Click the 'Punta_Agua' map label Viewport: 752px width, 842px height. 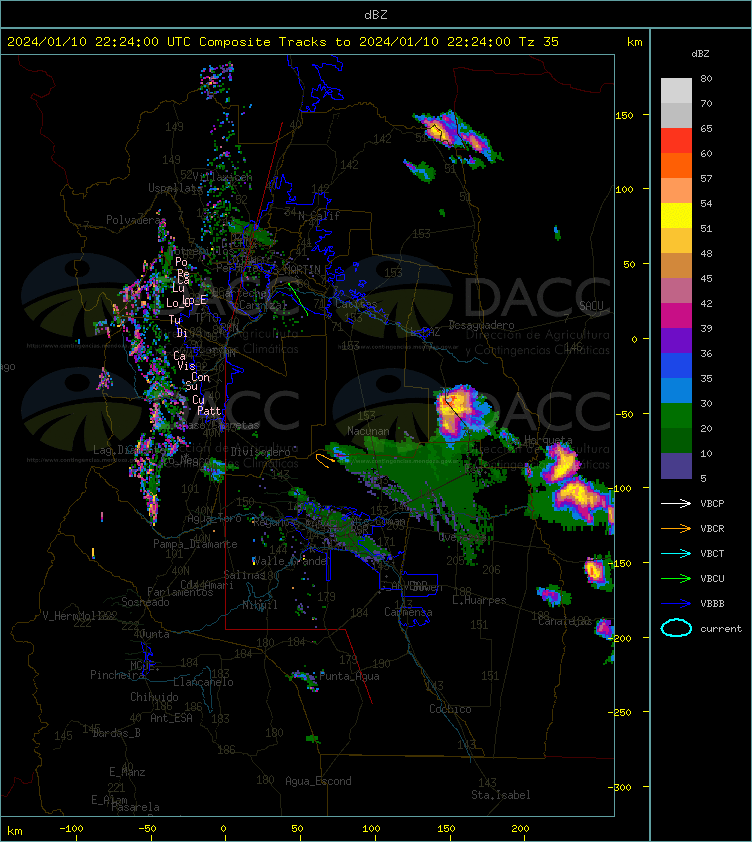coord(349,676)
